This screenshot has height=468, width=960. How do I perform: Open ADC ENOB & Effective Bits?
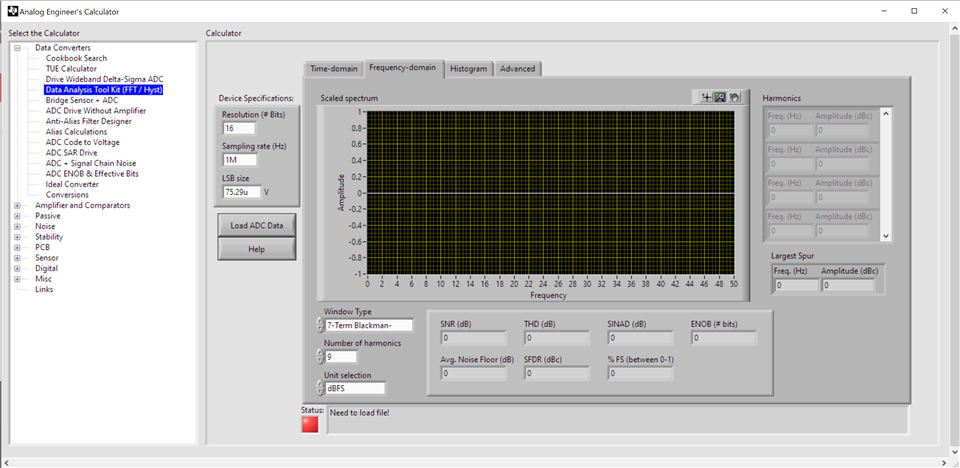(92, 174)
